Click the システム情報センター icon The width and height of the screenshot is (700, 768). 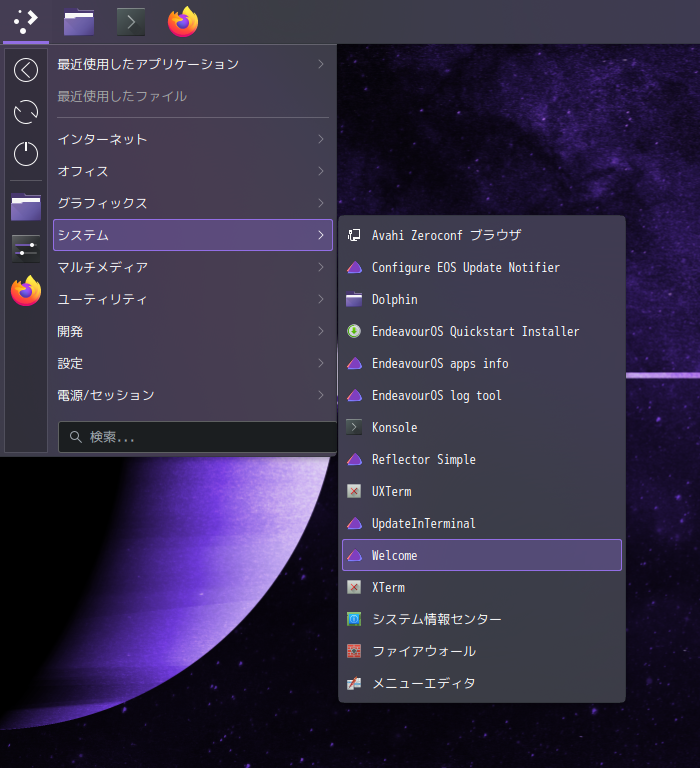pos(354,619)
